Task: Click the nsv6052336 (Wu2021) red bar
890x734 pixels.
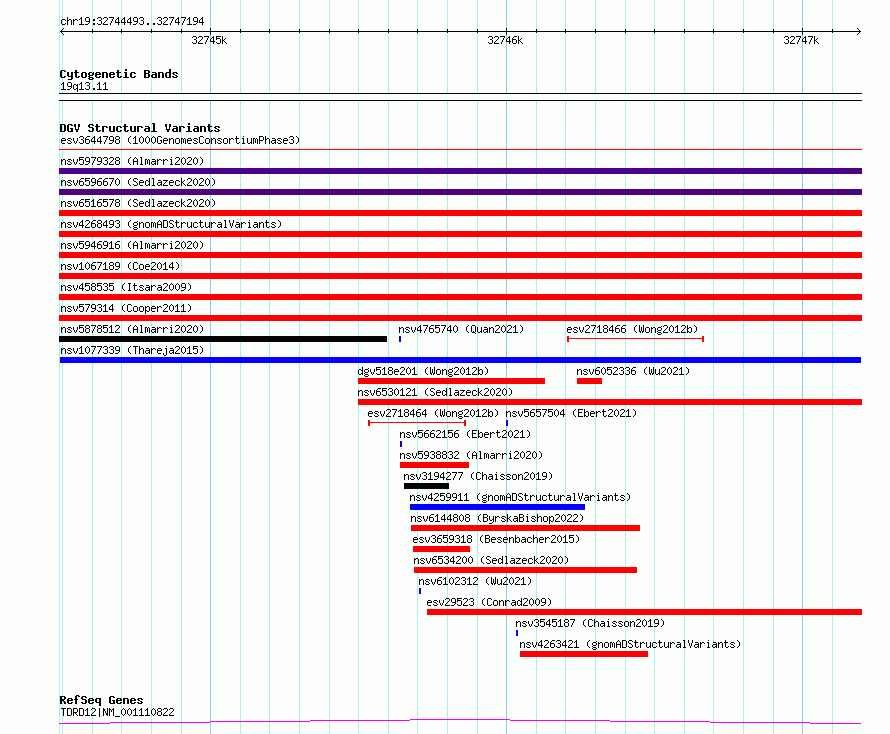Action: (x=589, y=381)
